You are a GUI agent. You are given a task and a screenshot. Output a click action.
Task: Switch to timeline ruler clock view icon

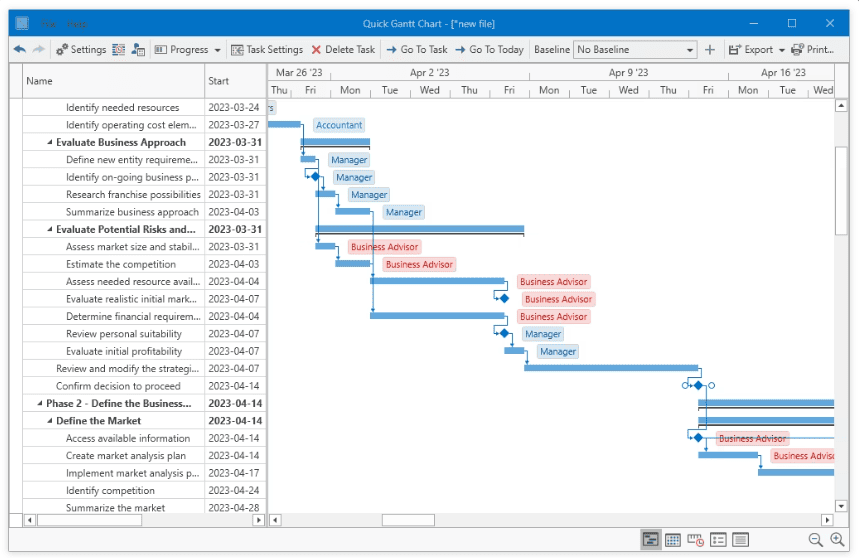point(695,540)
